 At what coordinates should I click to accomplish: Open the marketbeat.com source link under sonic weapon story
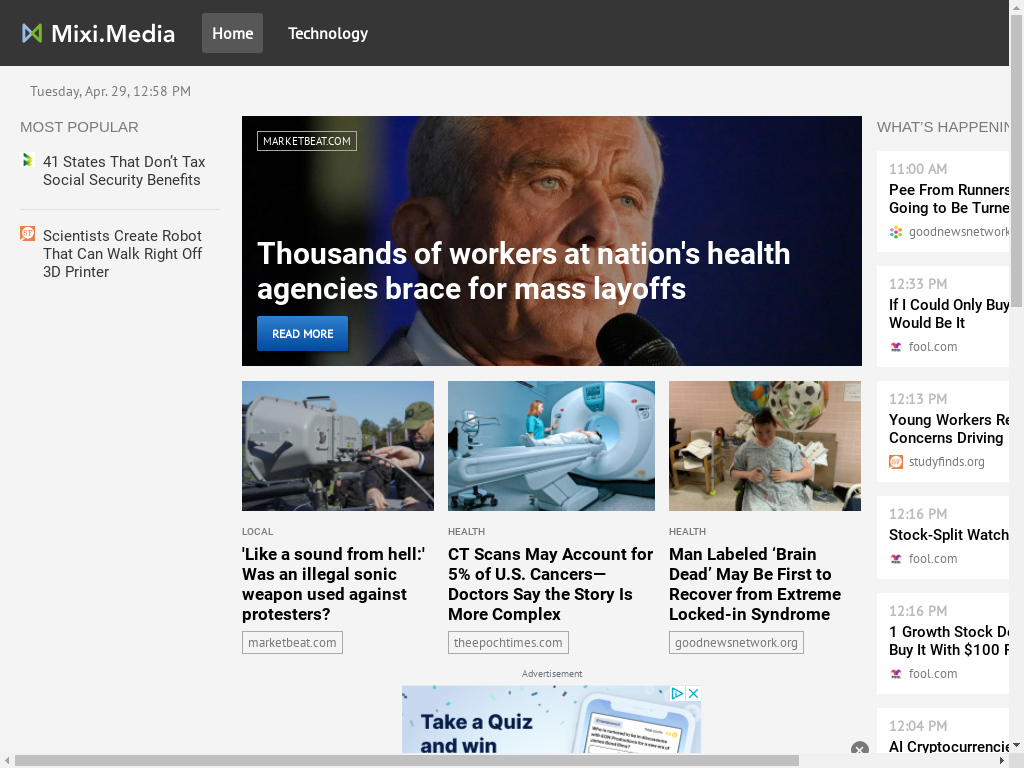click(292, 643)
